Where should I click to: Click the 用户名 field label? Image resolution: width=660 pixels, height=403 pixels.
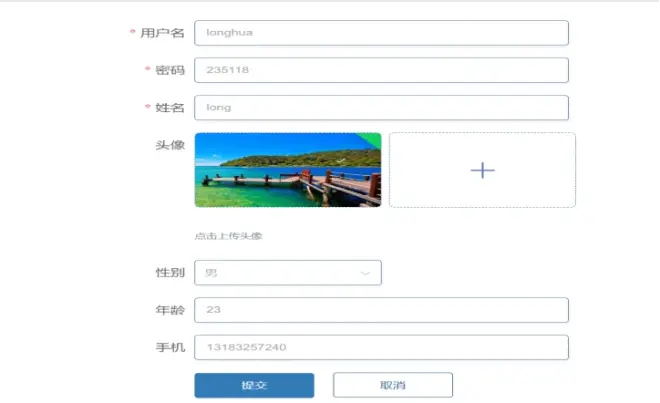[x=162, y=33]
